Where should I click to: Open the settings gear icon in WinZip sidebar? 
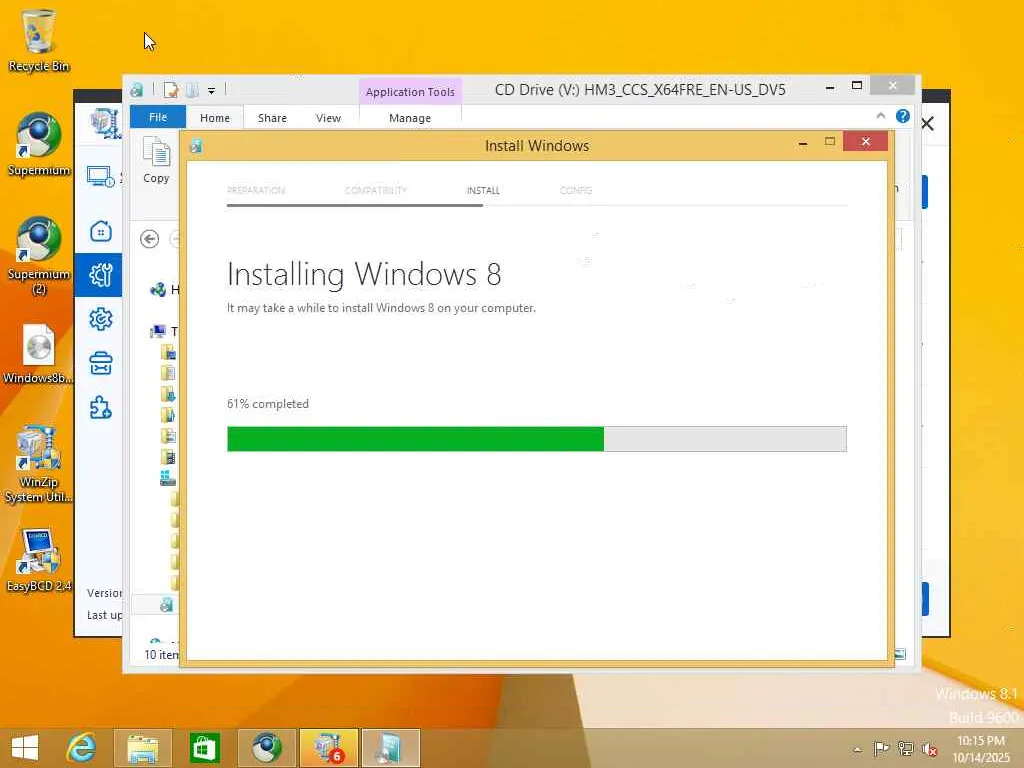(101, 319)
